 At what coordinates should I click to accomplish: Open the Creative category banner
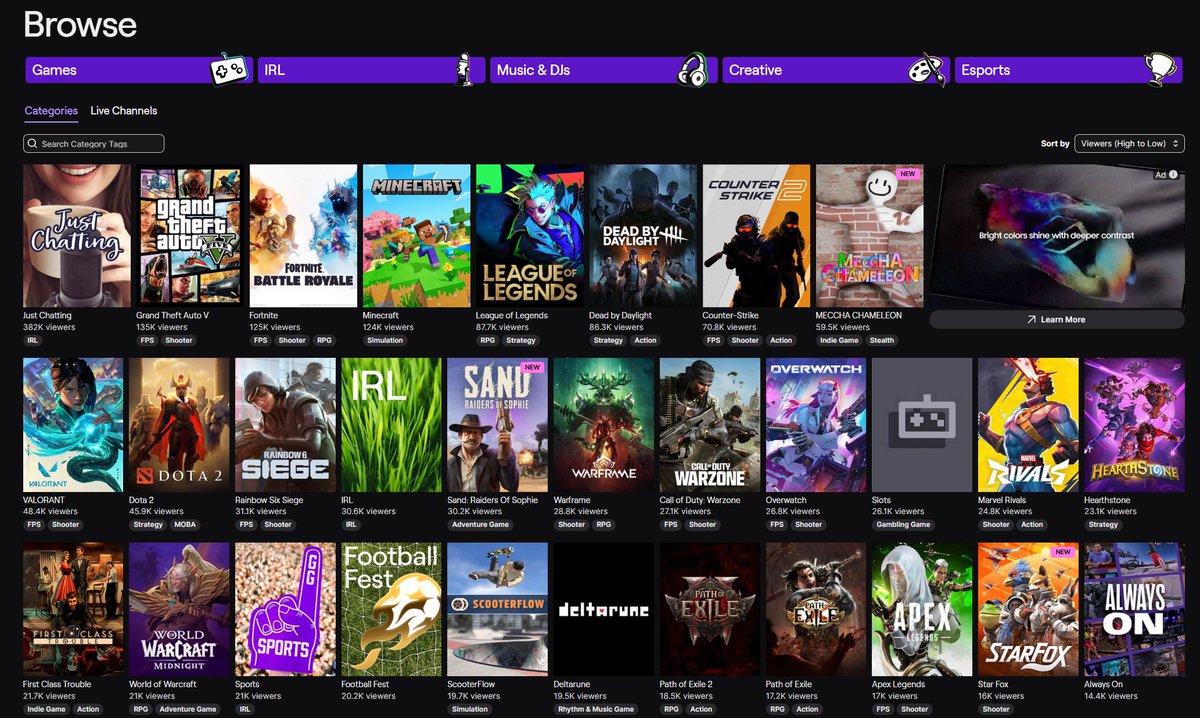tap(834, 70)
